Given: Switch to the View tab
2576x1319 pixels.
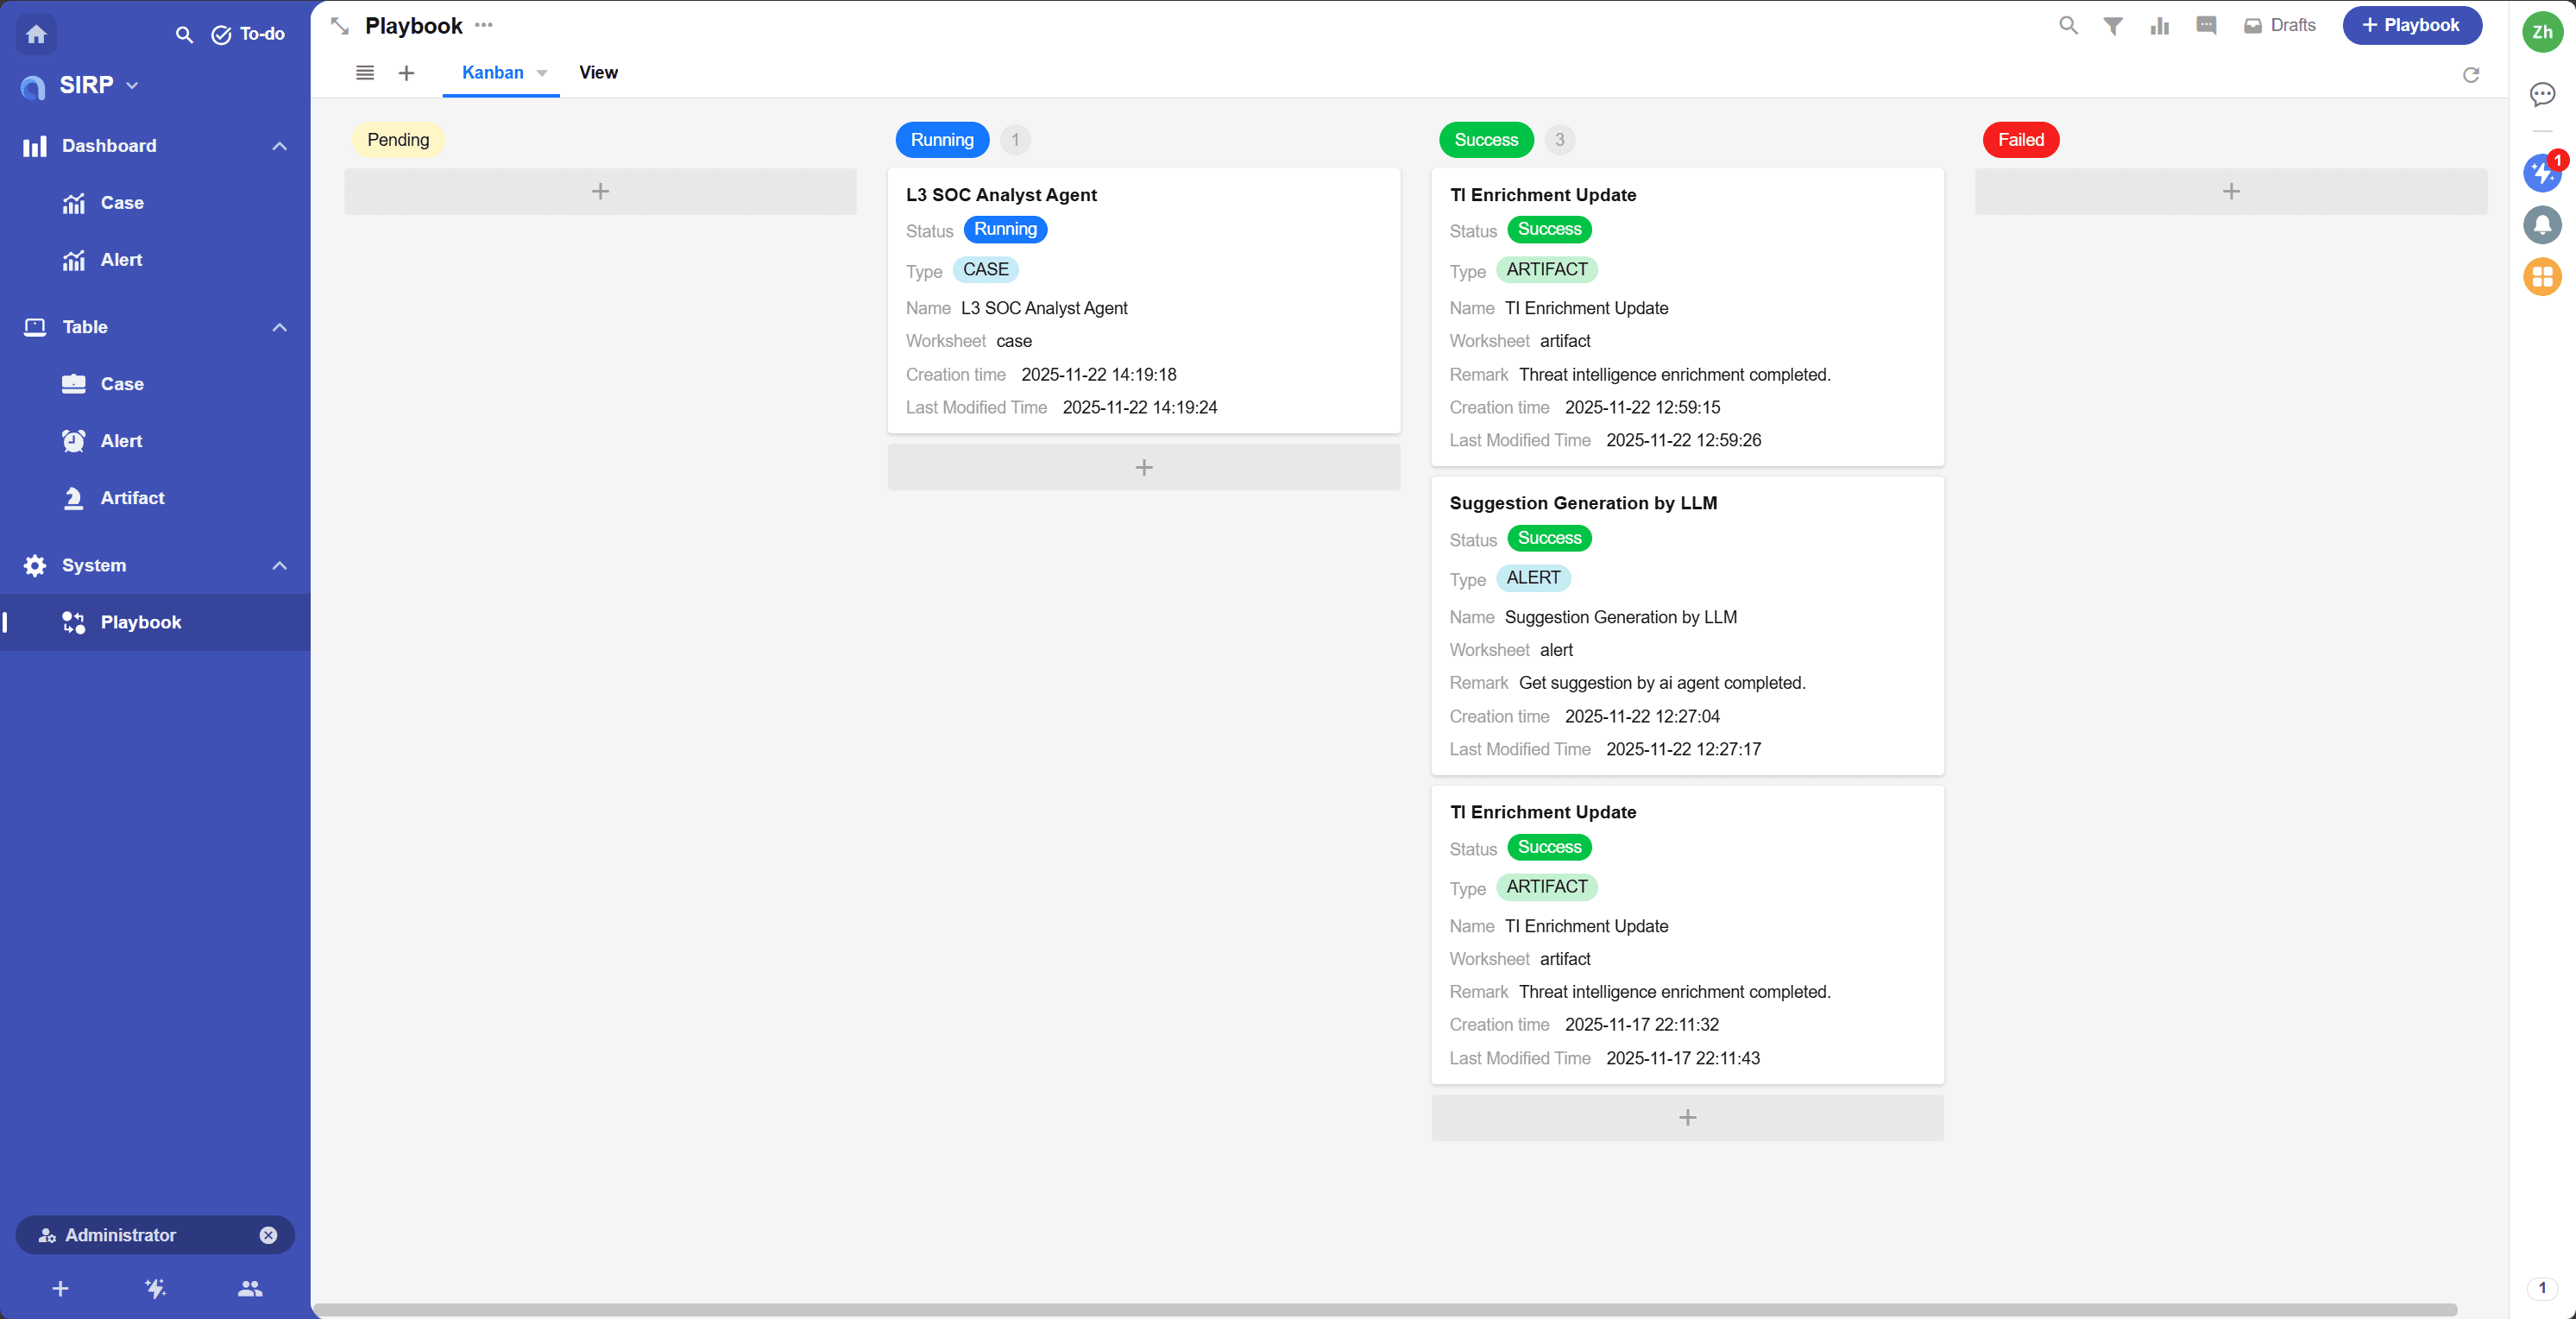Looking at the screenshot, I should pos(598,73).
